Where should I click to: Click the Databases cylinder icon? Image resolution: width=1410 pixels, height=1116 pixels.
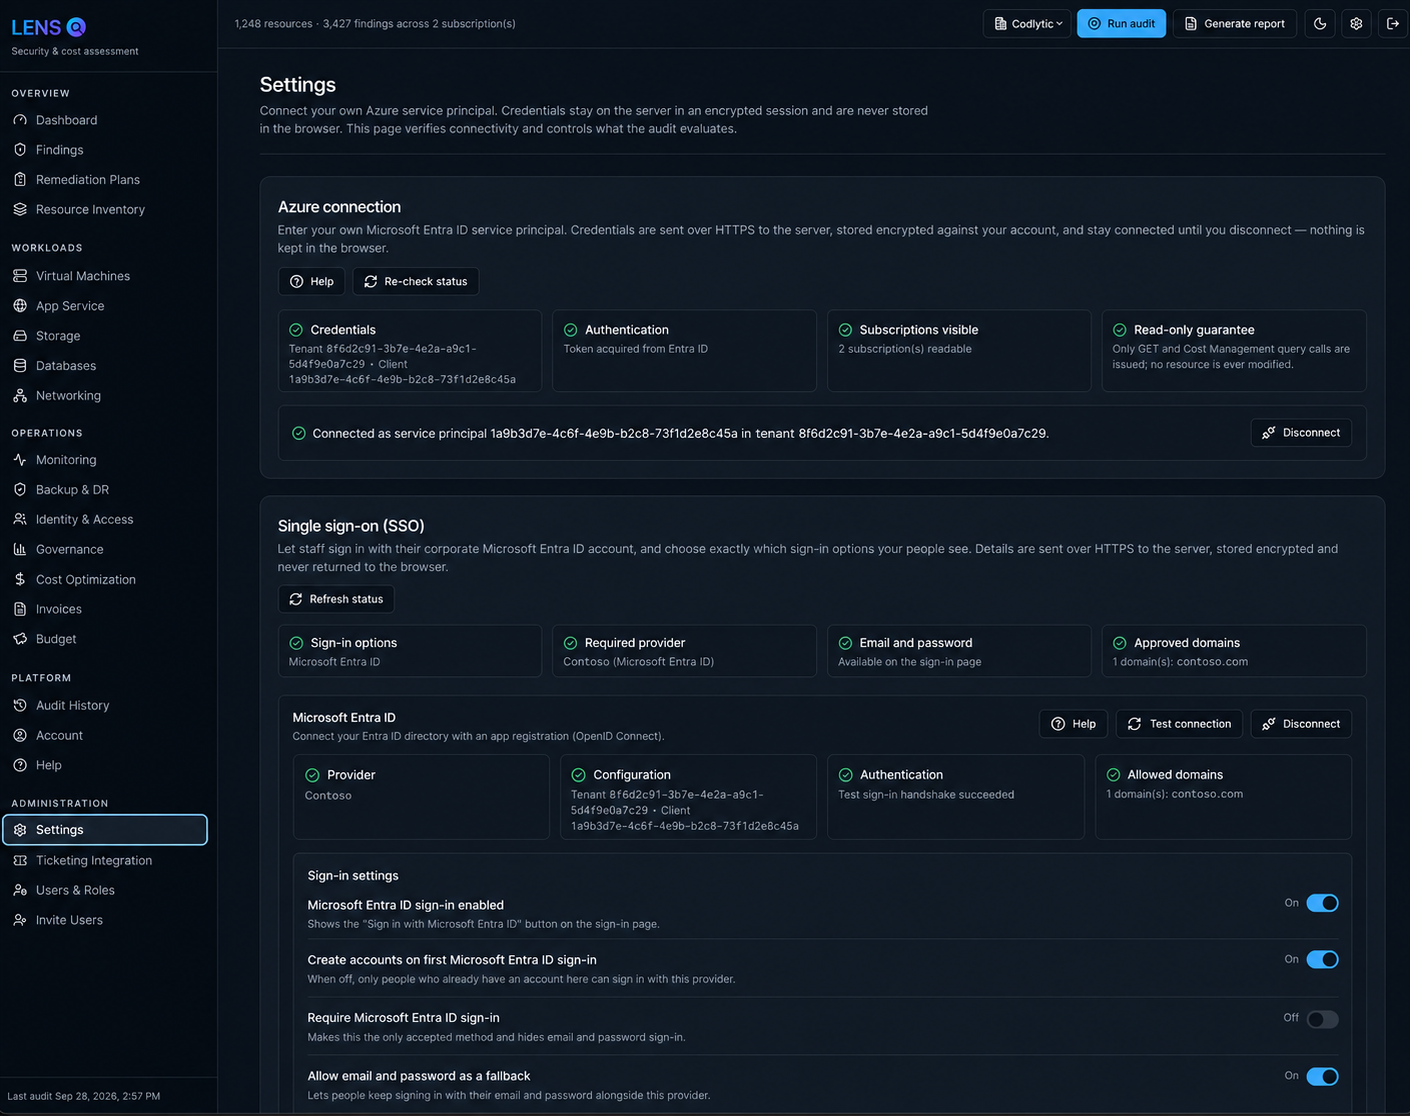pos(20,366)
